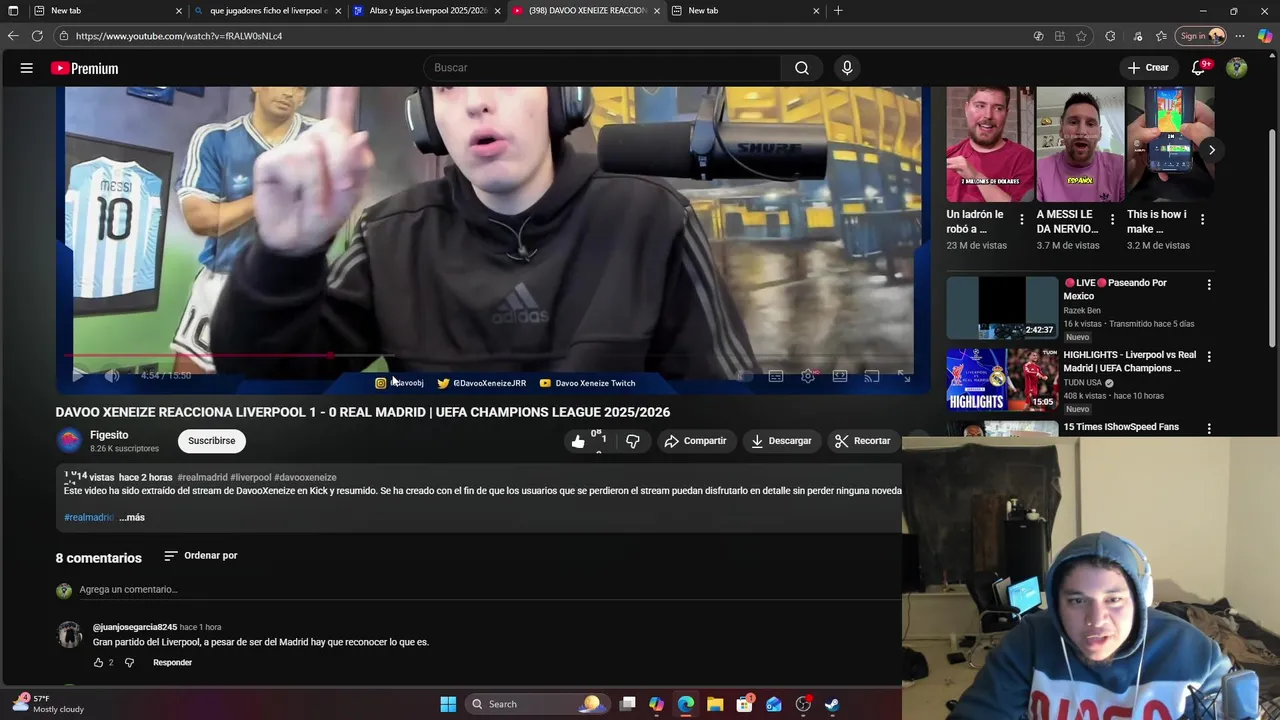Open Ordenar por sort dropdown
Viewport: 1280px width, 720px height.
pos(201,556)
